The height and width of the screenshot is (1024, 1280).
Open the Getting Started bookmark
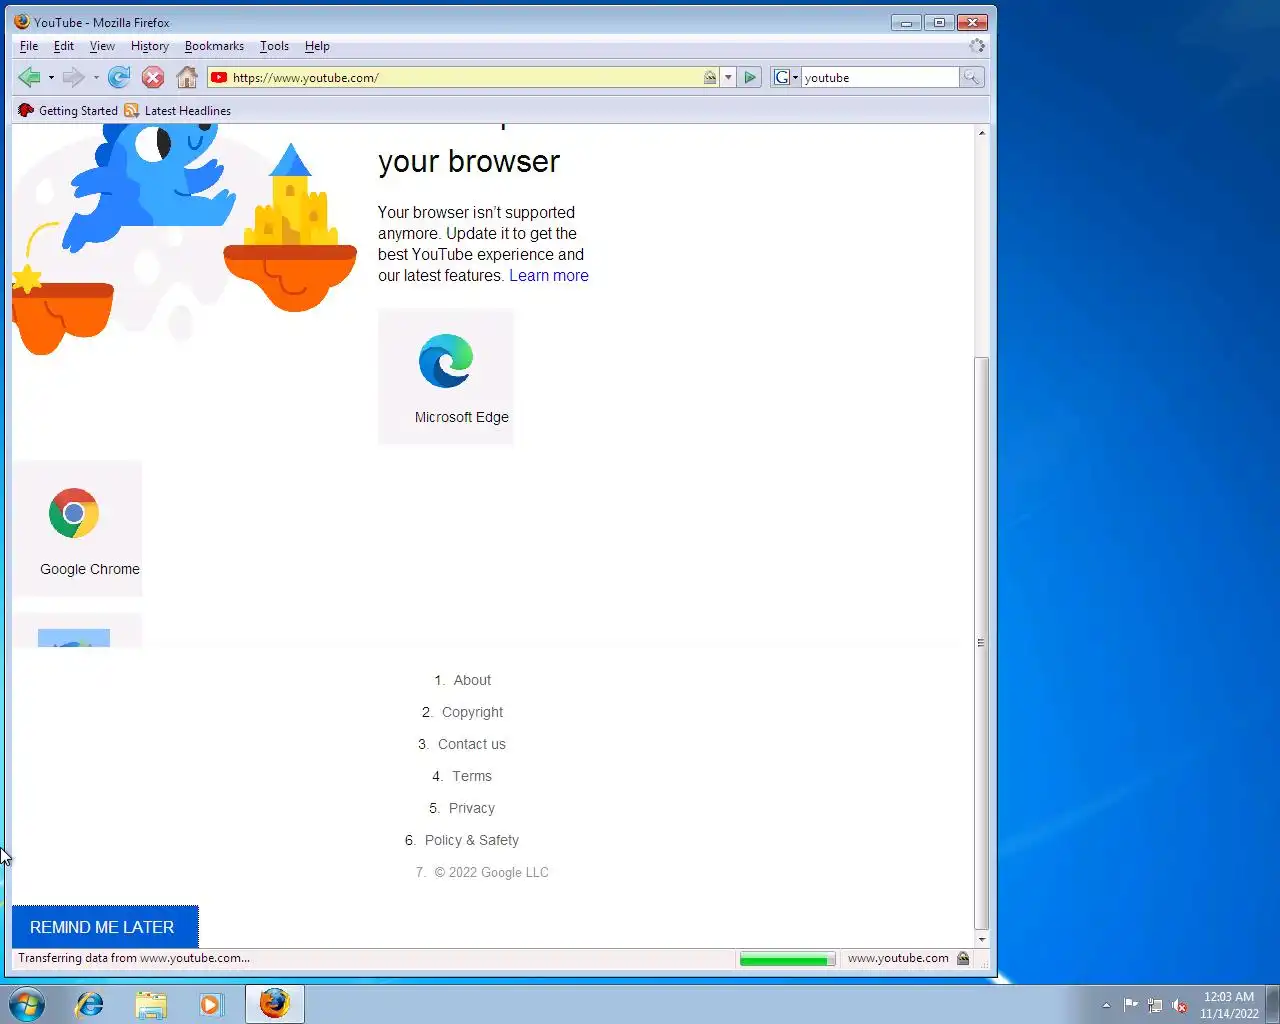click(x=68, y=111)
